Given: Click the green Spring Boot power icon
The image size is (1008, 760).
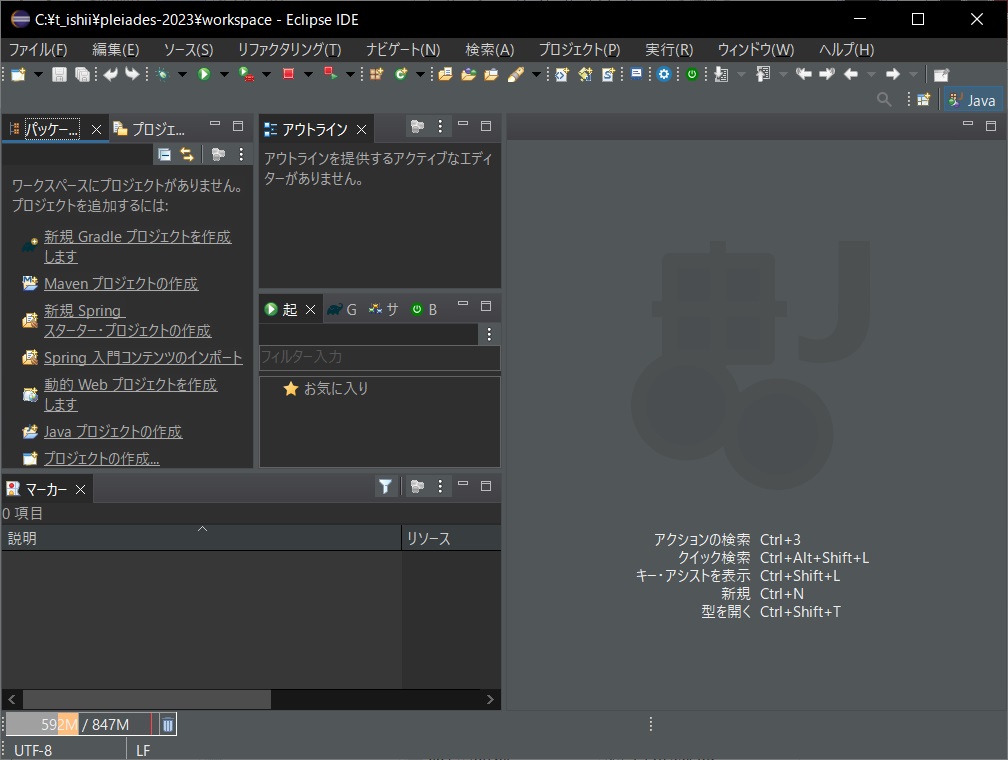Looking at the screenshot, I should tap(692, 75).
